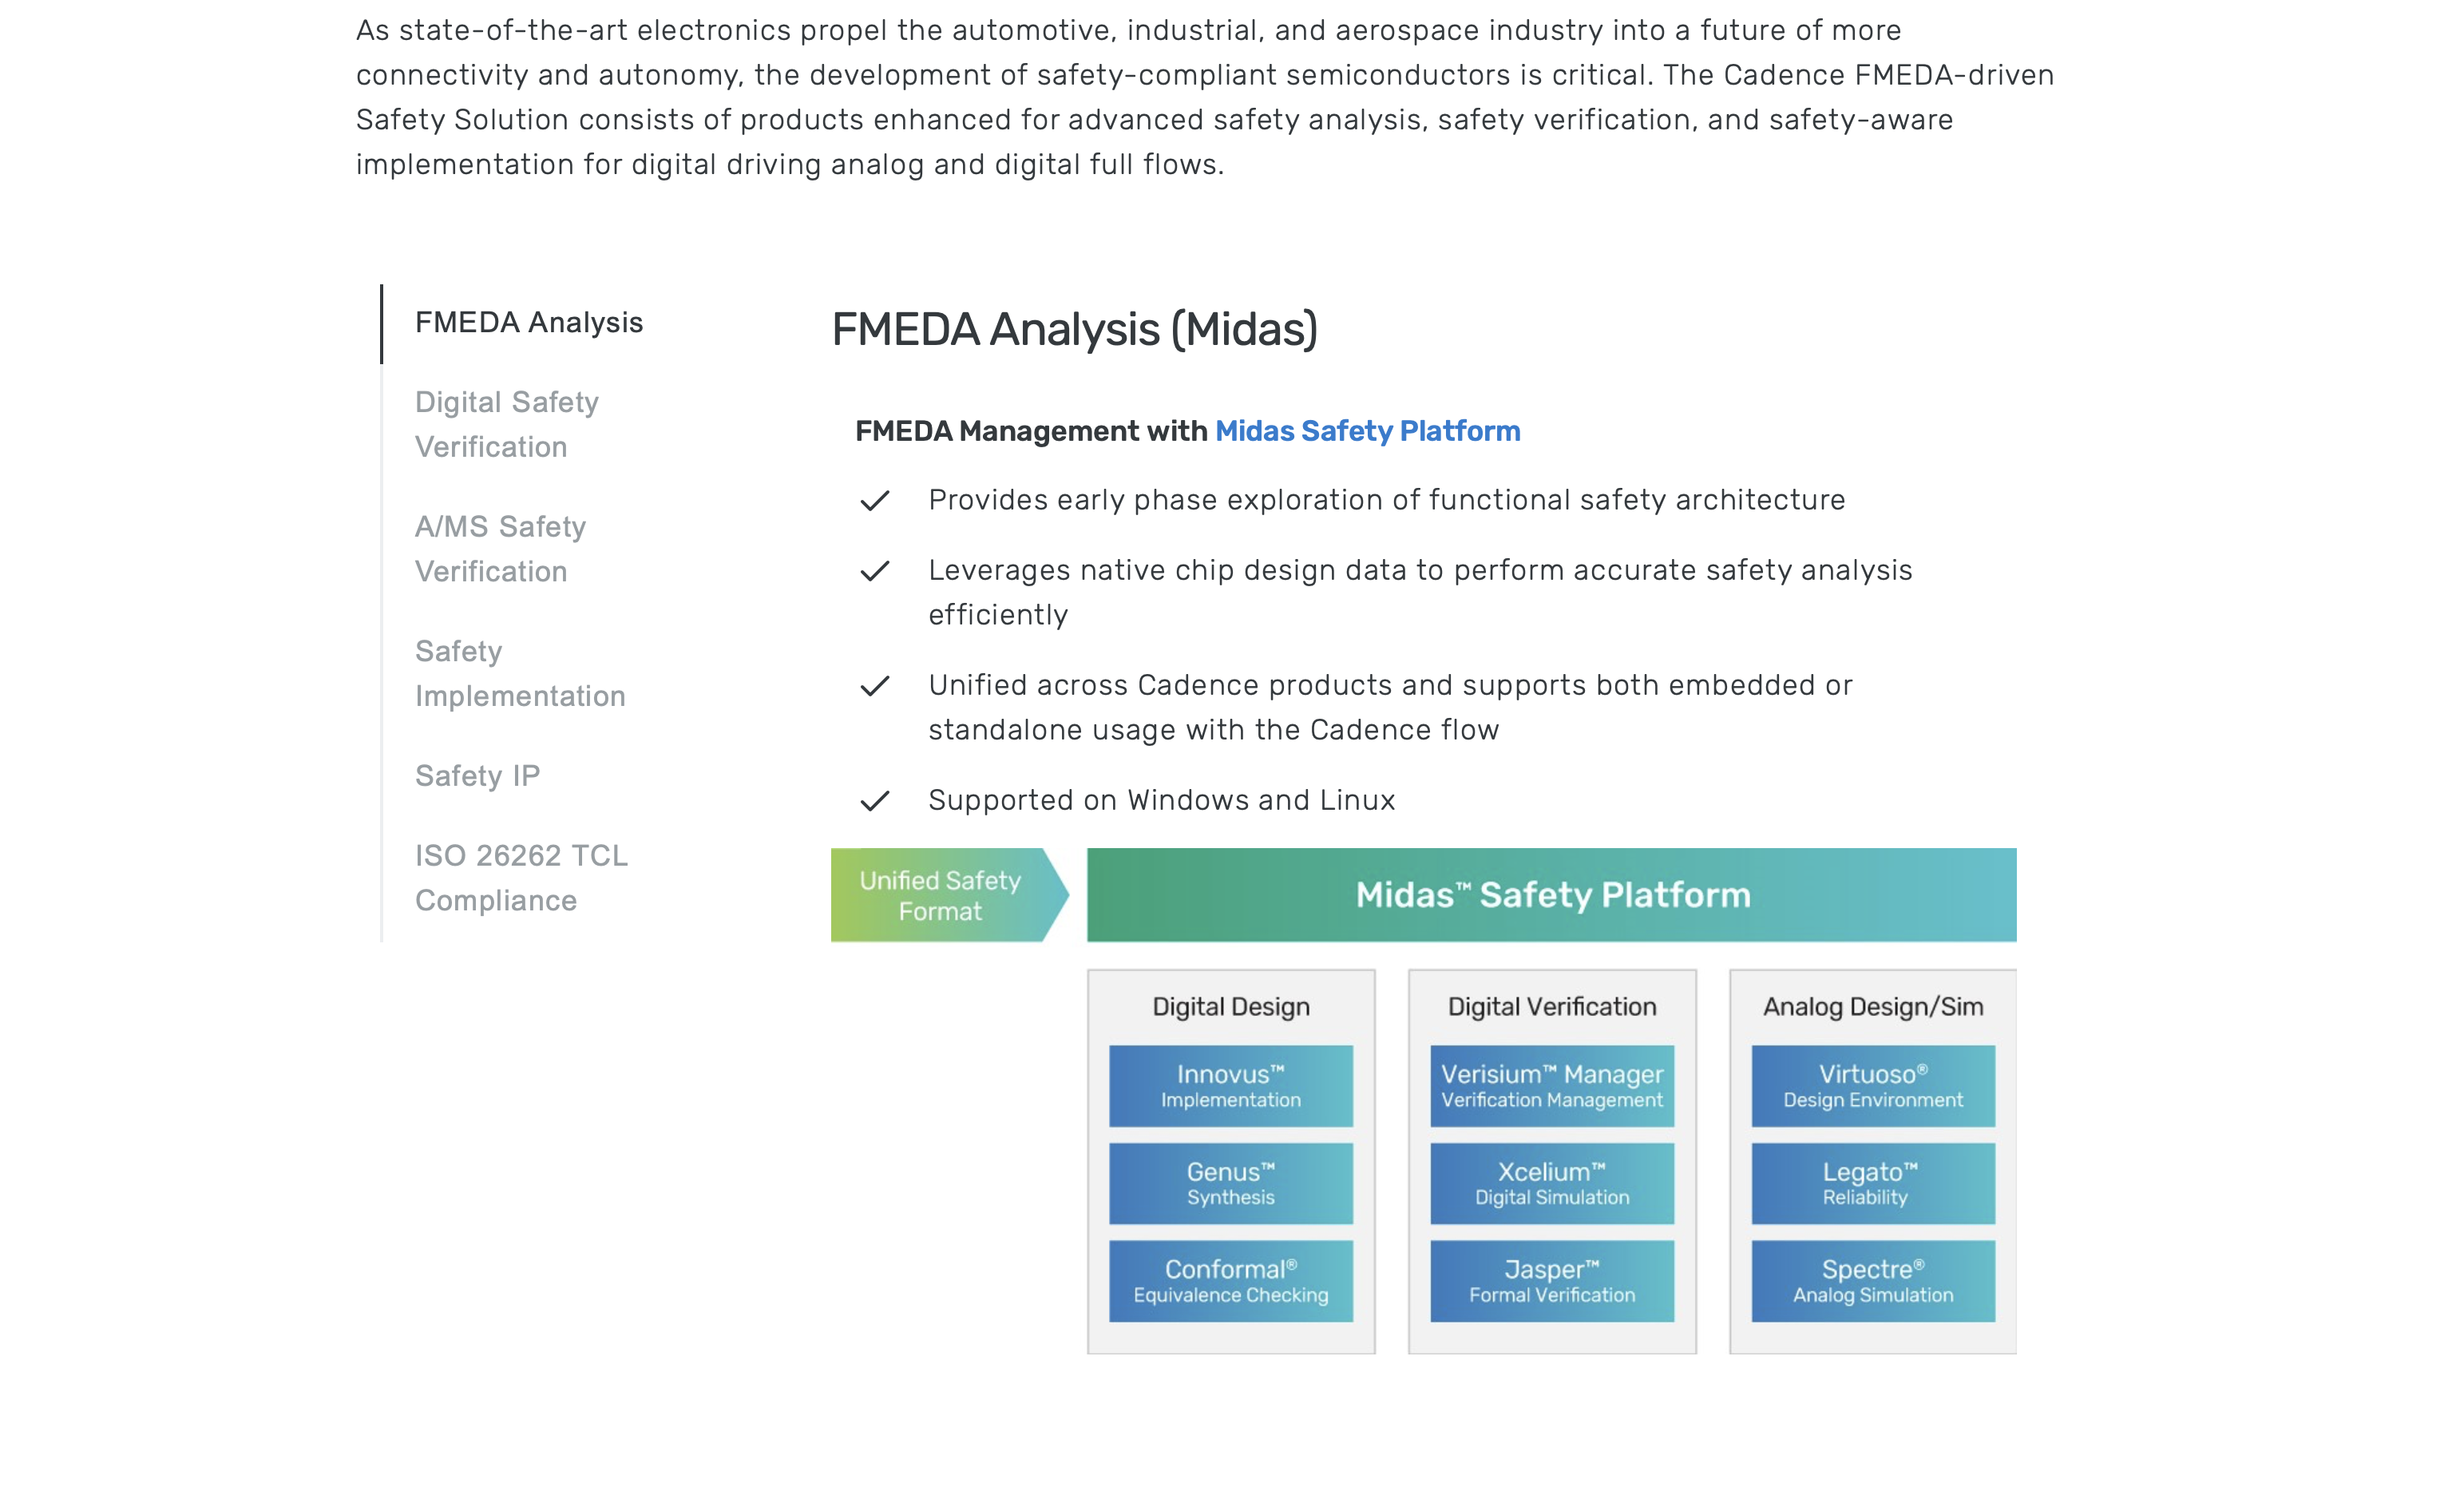
Task: Click the Conformal Equivalence Checking tile
Action: pos(1231,1281)
